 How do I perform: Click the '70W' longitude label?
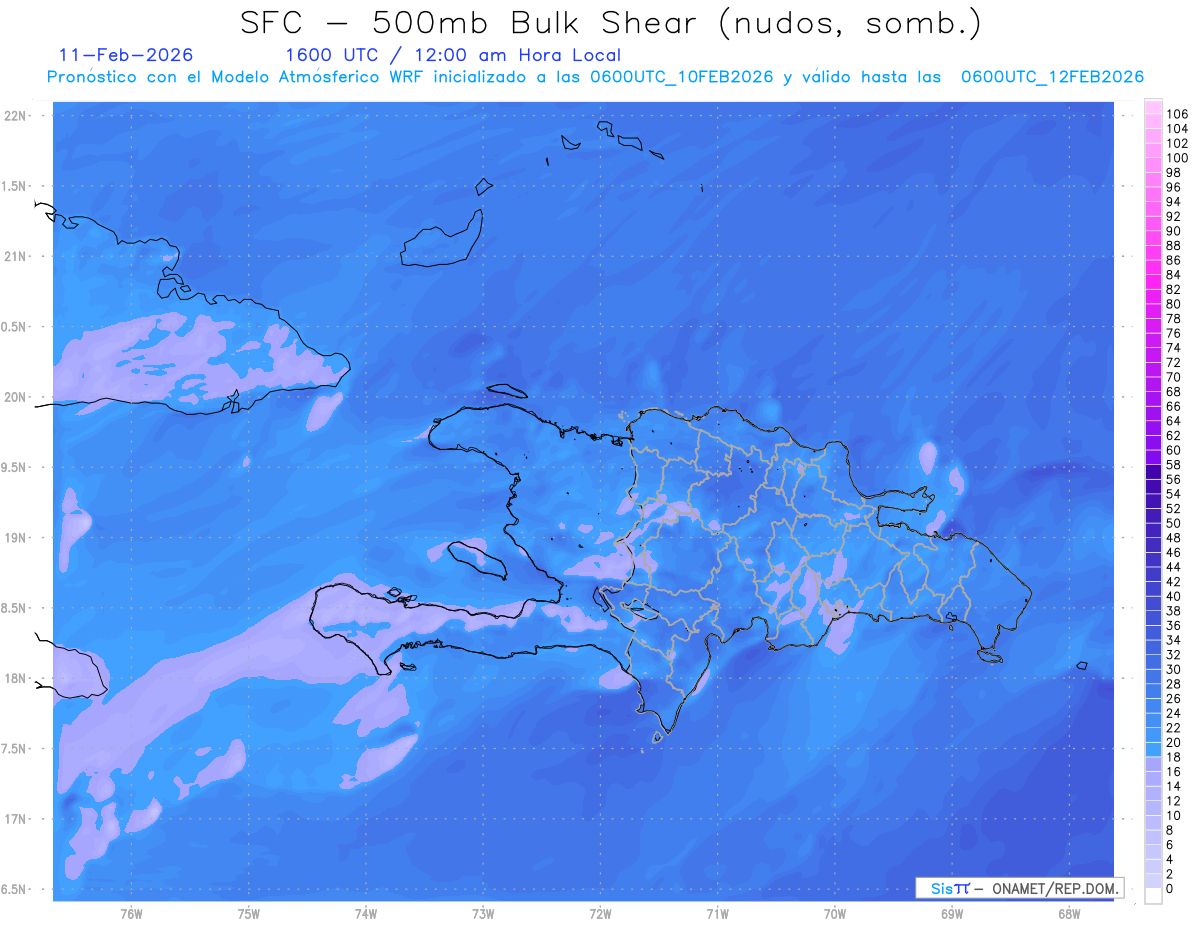(835, 913)
